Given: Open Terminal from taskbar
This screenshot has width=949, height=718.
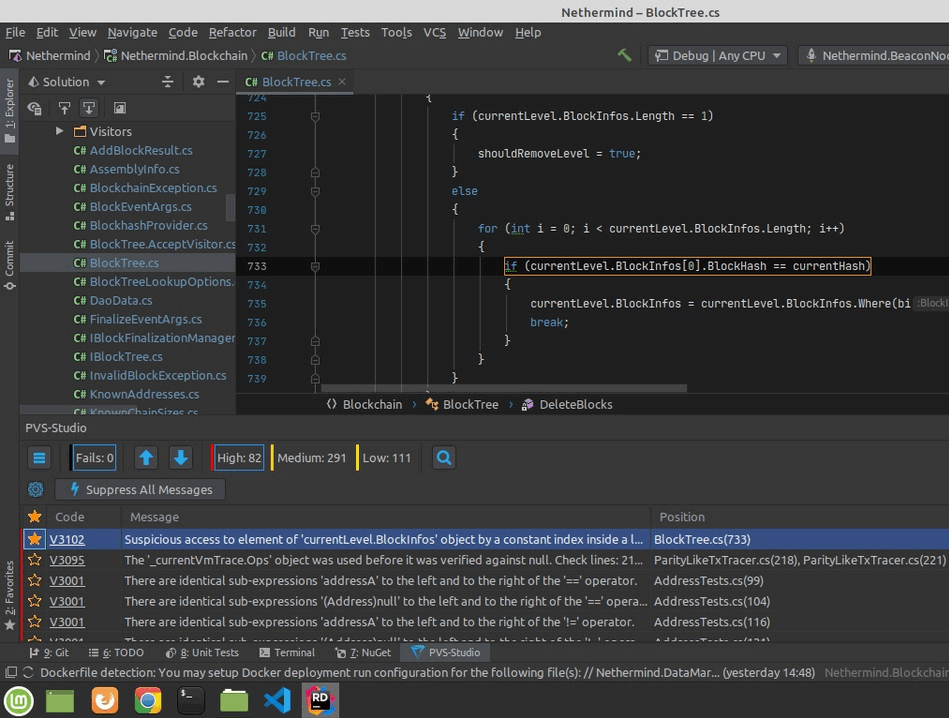Looking at the screenshot, I should pyautogui.click(x=191, y=701).
